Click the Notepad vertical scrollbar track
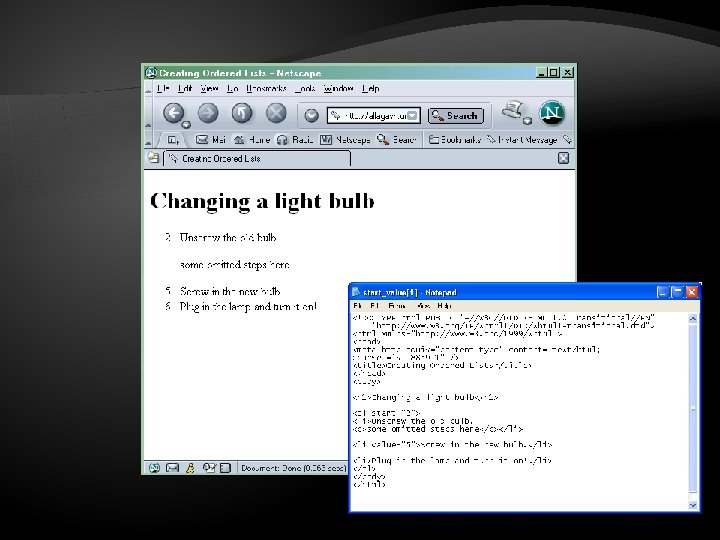The height and width of the screenshot is (540, 720). coord(693,411)
